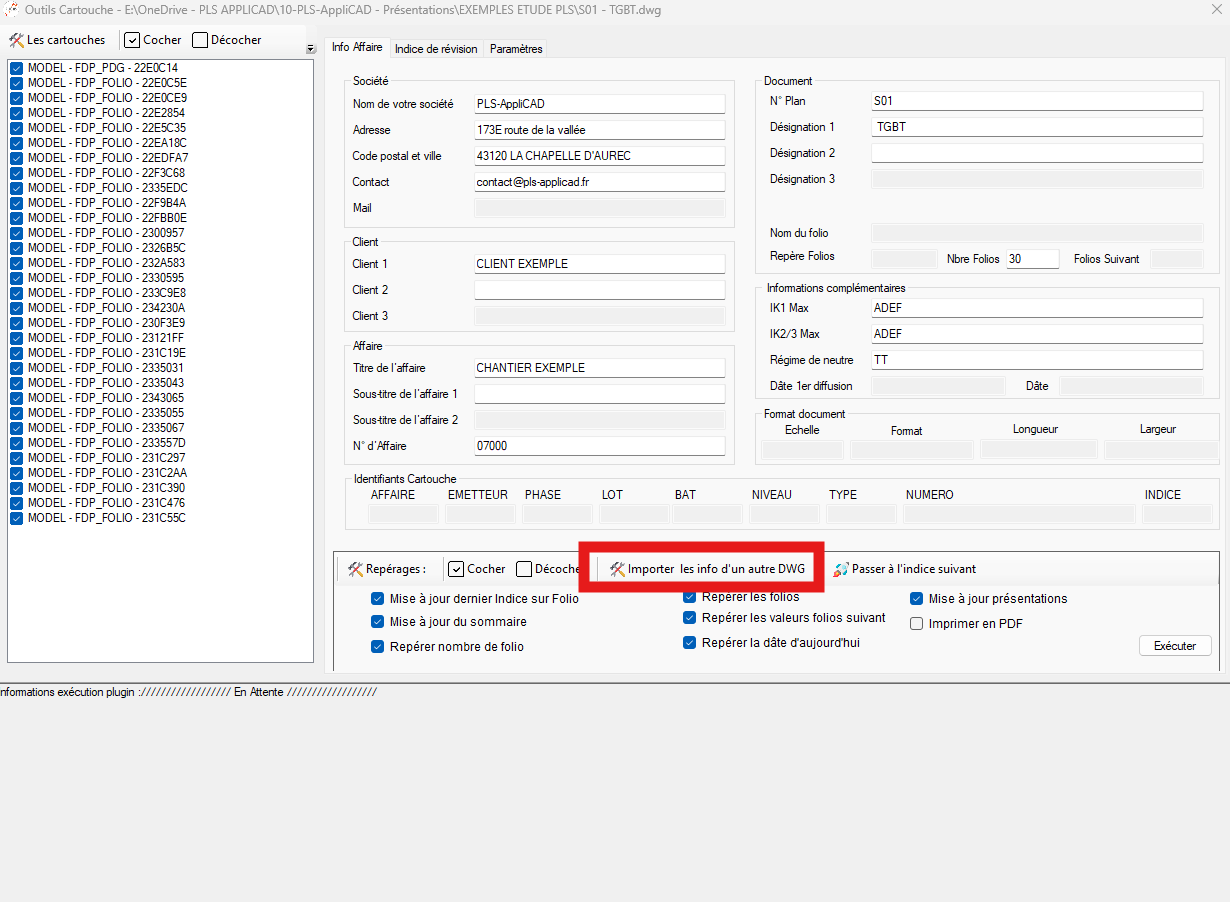Disable Mise à jour présentations
This screenshot has height=902, width=1230.
click(916, 598)
